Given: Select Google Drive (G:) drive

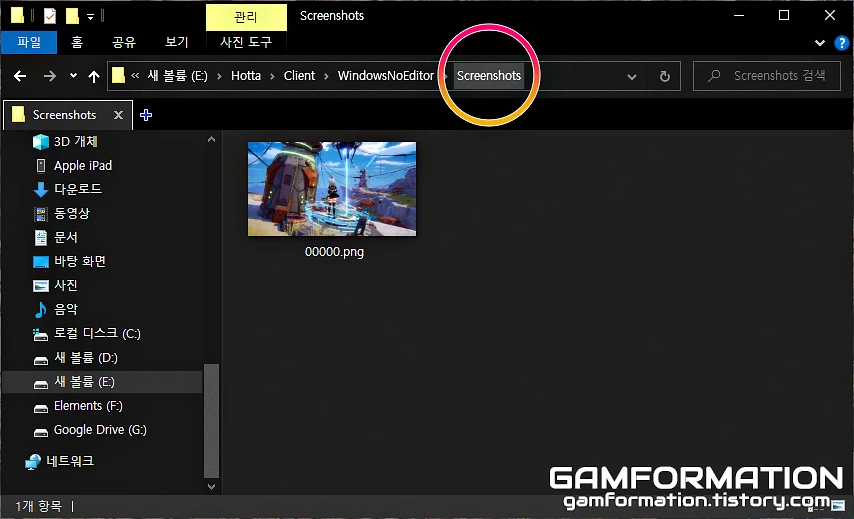Looking at the screenshot, I should [x=90, y=430].
